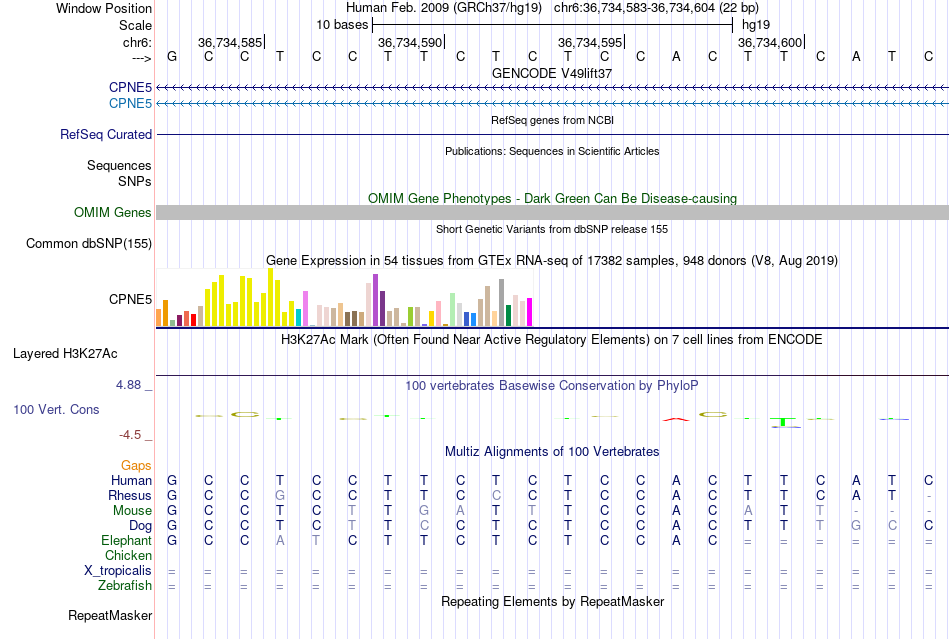The height and width of the screenshot is (639, 950).
Task: Click the red peak in PhyloP conservation
Action: click(x=676, y=419)
